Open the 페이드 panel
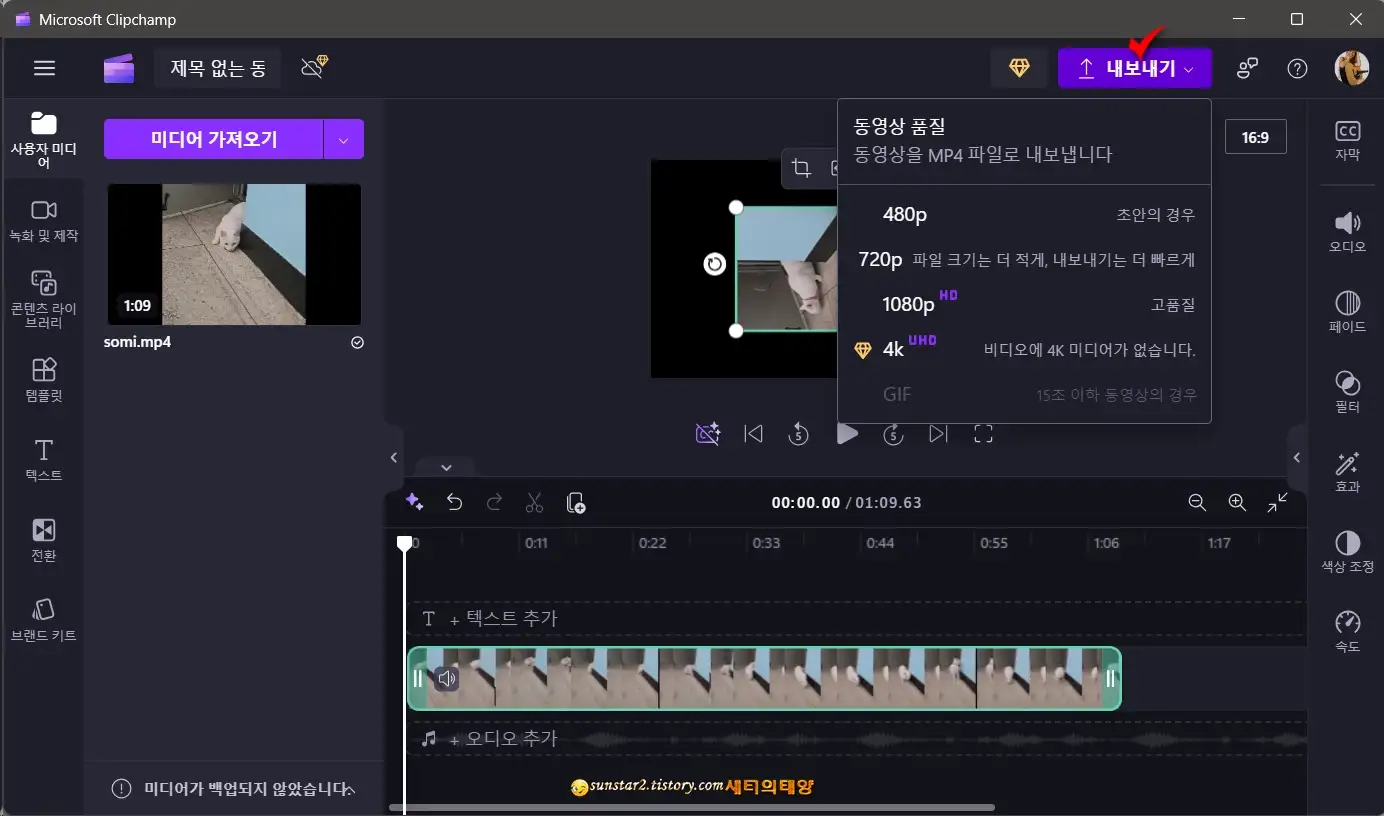Viewport: 1384px width, 816px height. (1348, 310)
